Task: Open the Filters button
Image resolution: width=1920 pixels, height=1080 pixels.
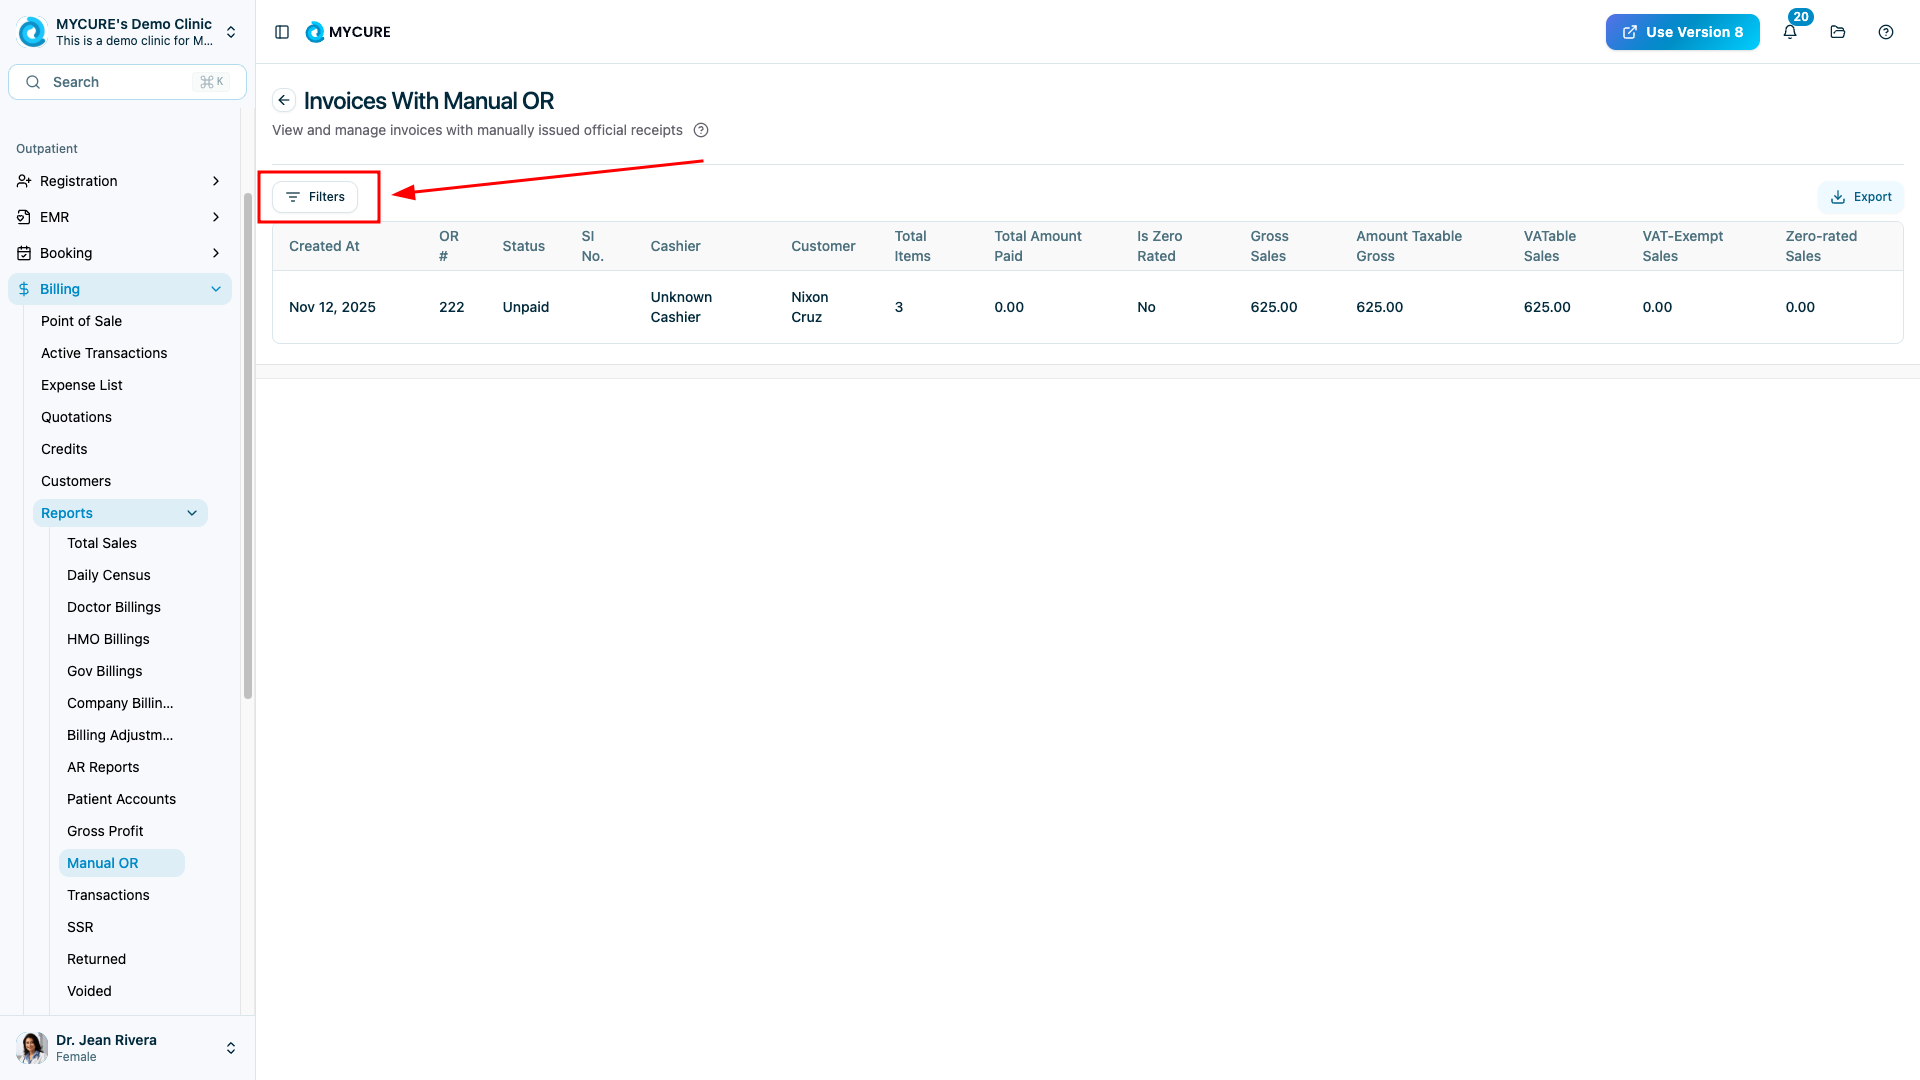Action: point(315,197)
